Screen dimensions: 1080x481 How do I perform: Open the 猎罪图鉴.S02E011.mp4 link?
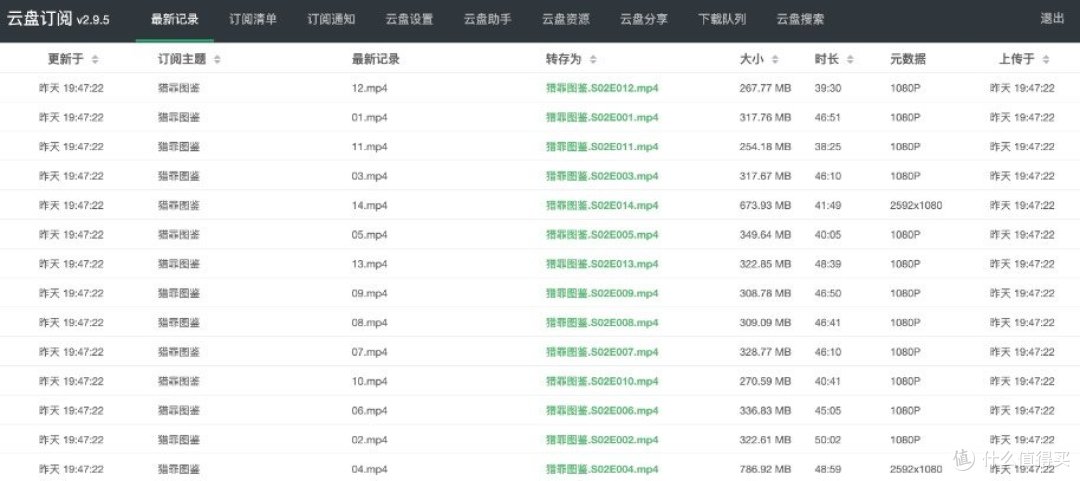tap(602, 147)
